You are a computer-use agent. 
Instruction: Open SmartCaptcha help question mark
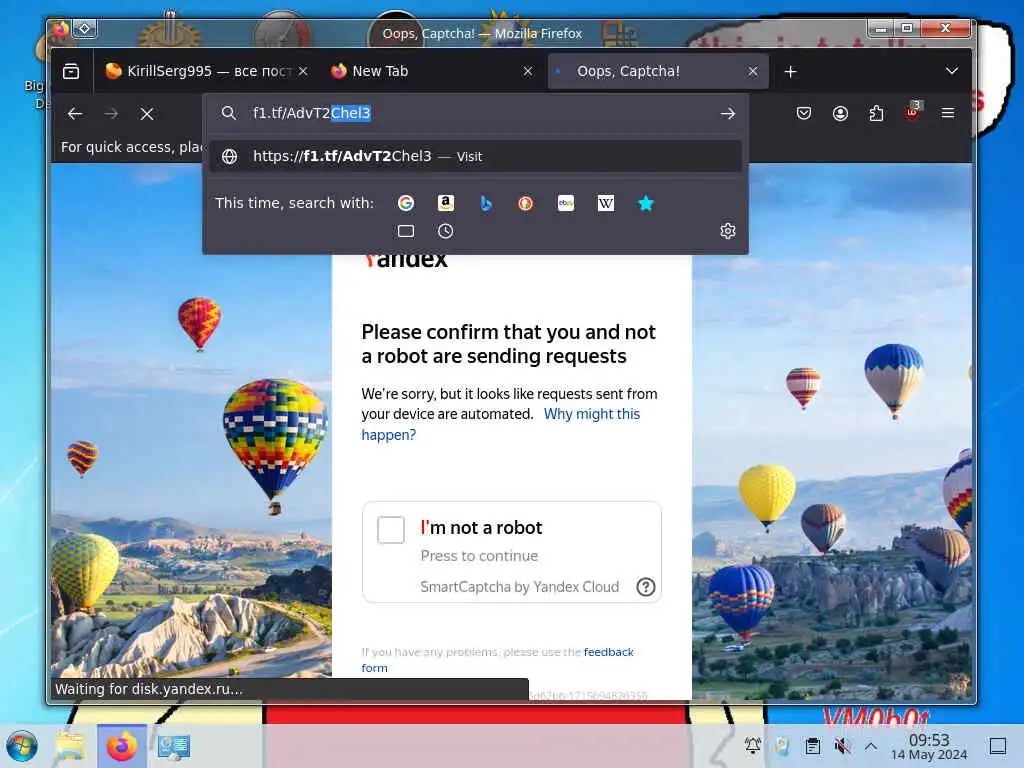646,587
